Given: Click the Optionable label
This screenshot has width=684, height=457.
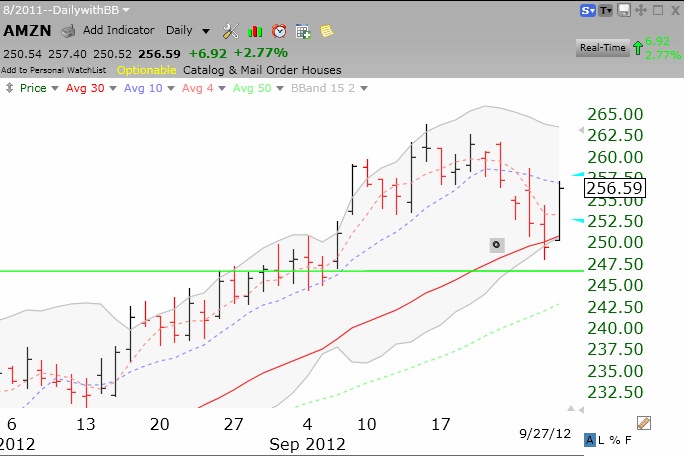Looking at the screenshot, I should (x=147, y=70).
